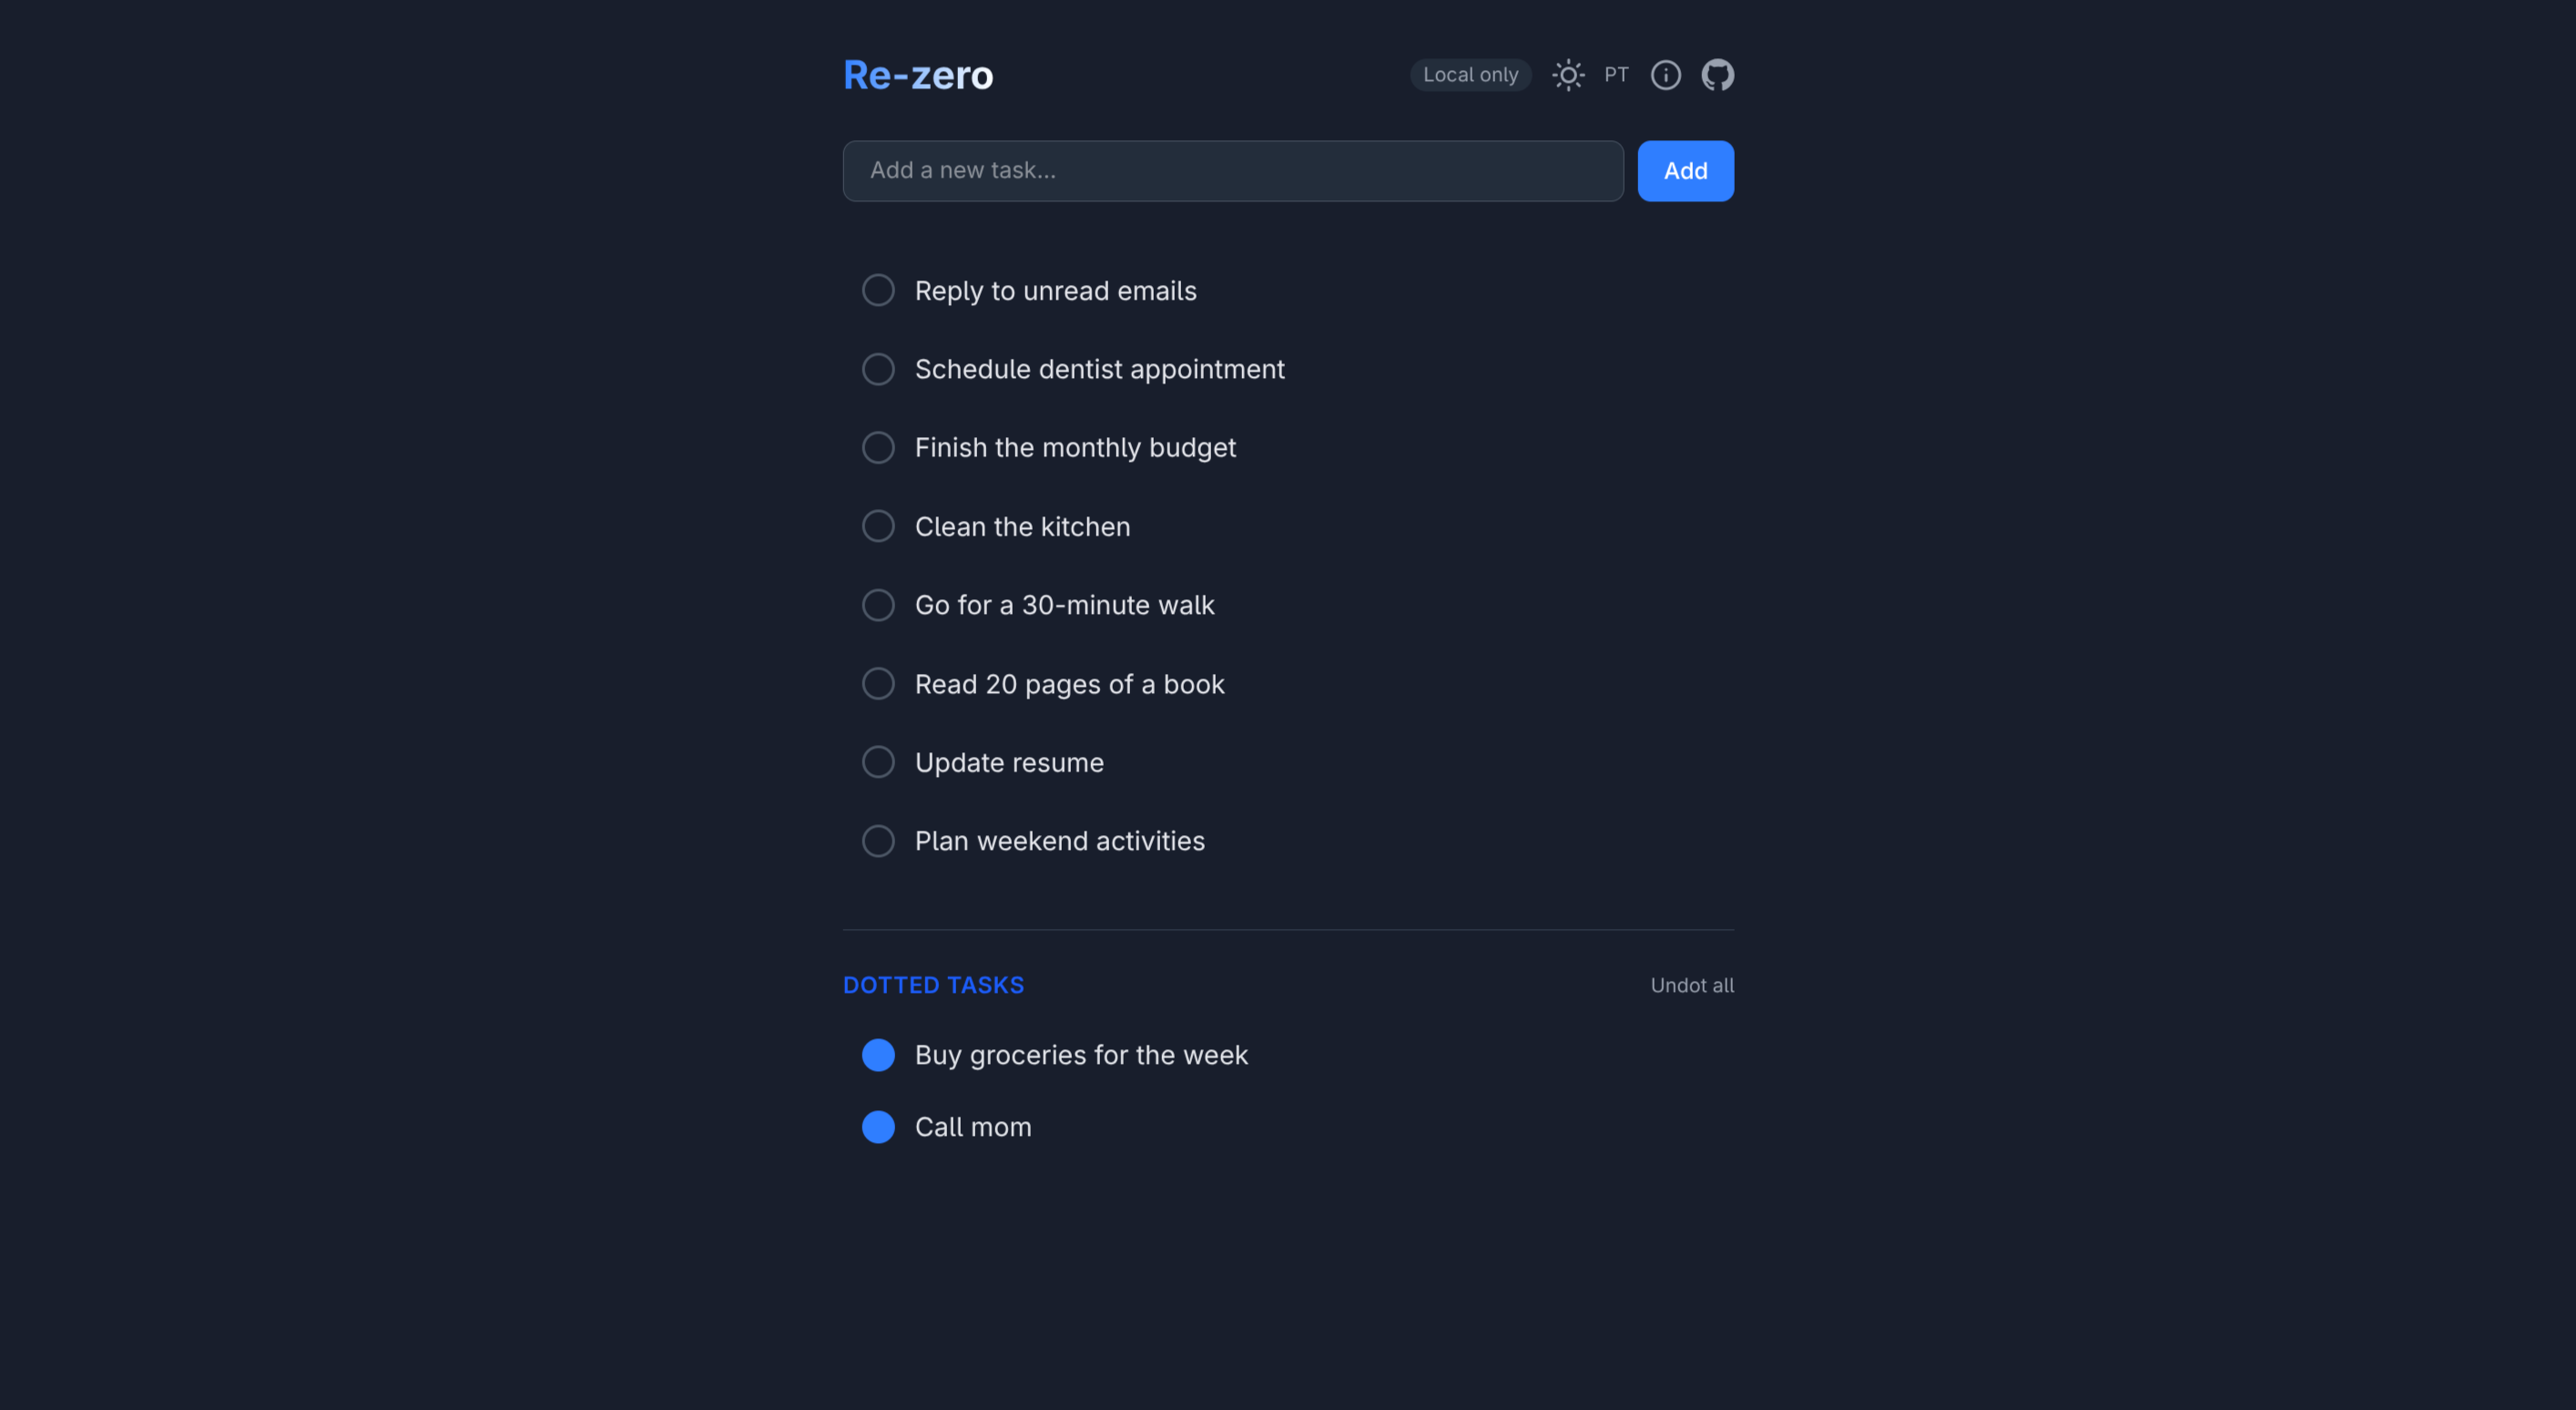Undot the Call mom blue dot
The width and height of the screenshot is (2576, 1410).
click(x=878, y=1127)
